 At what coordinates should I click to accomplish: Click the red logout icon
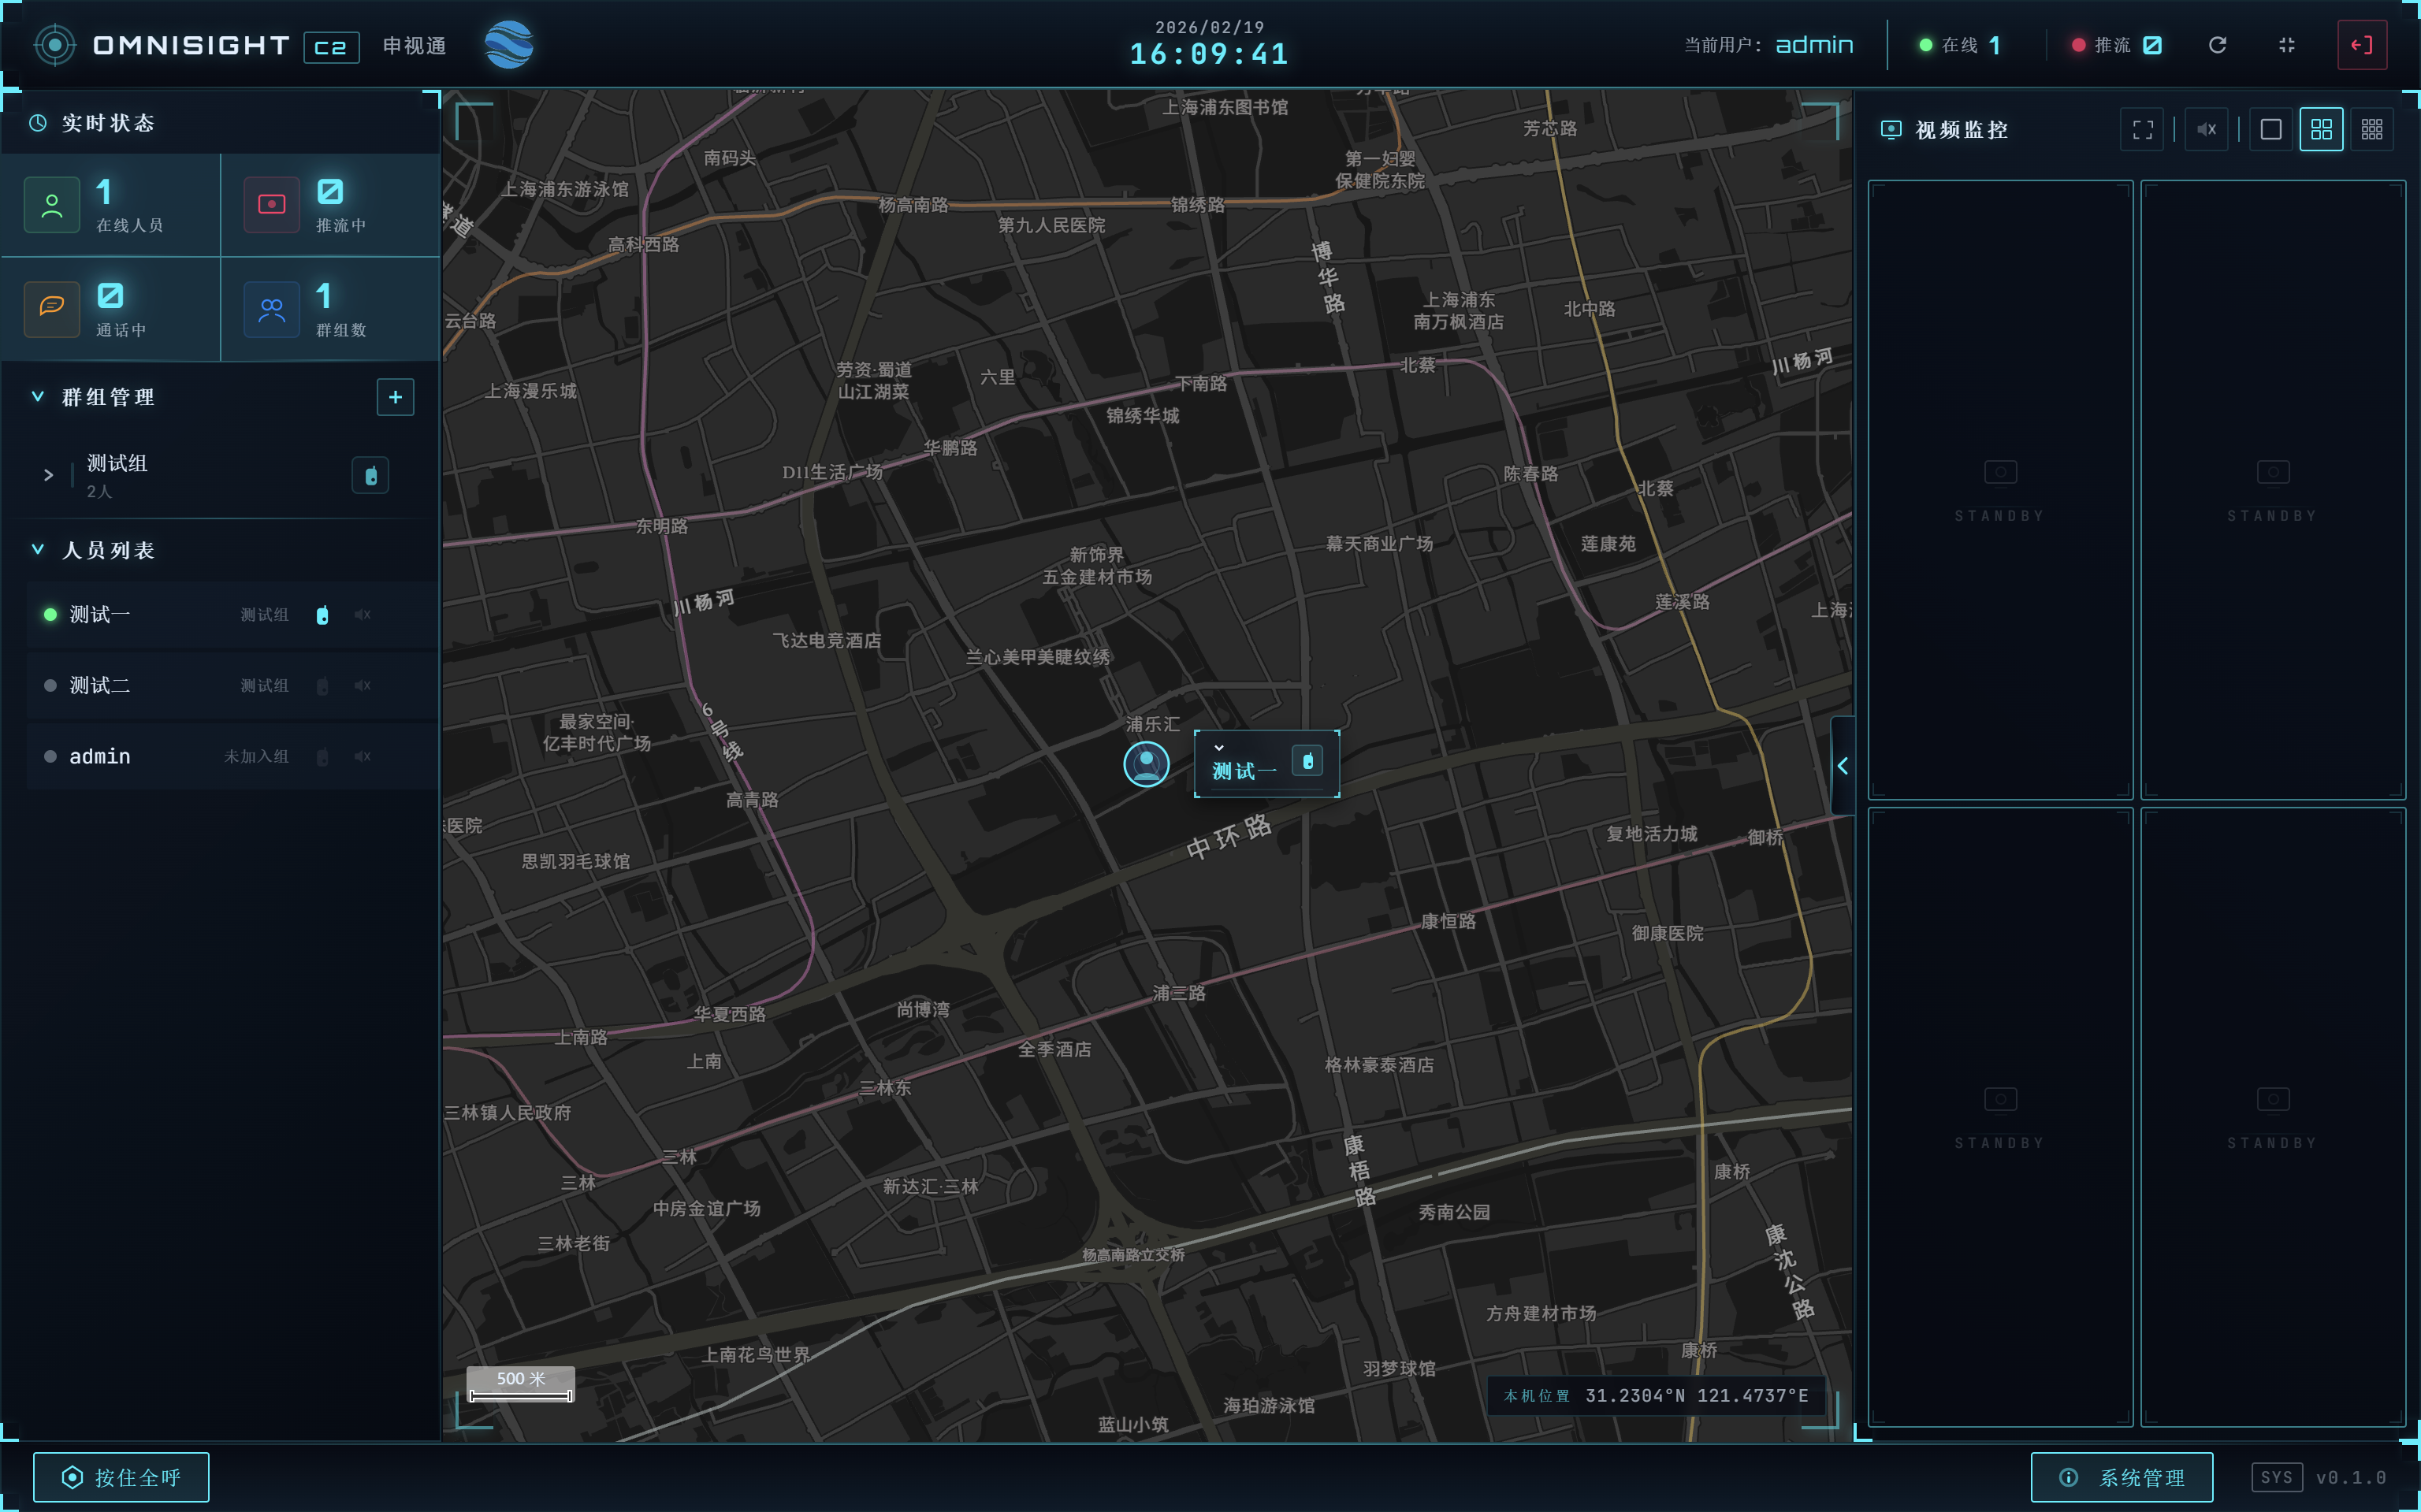2362,45
